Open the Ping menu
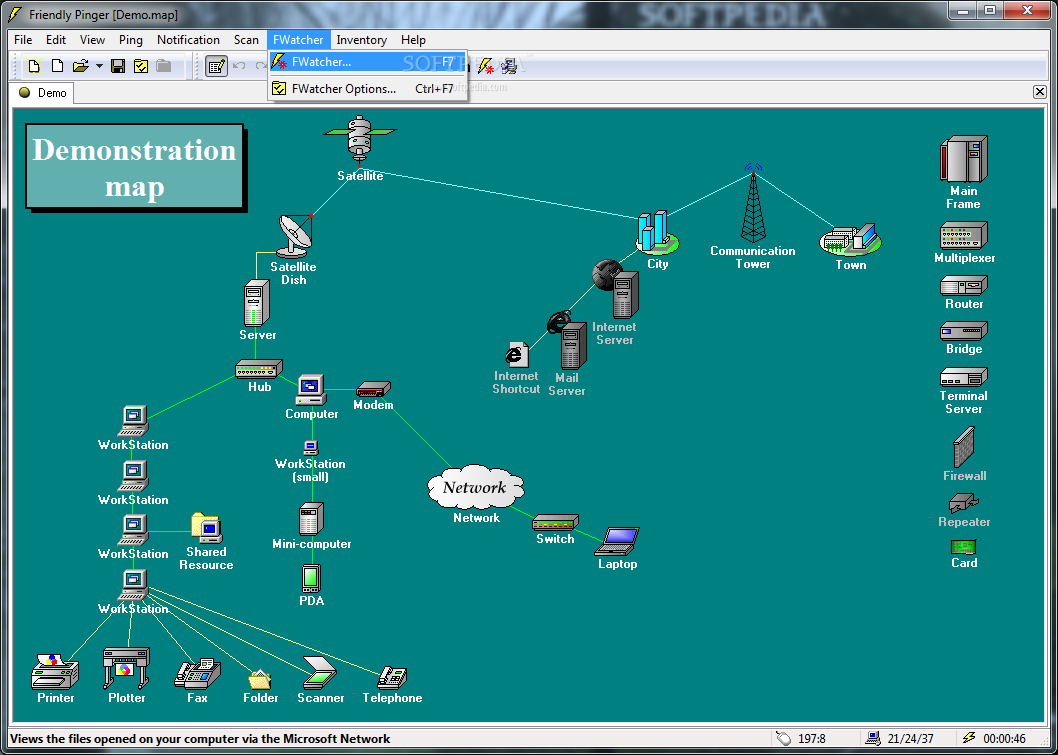Screen dimensions: 1058x755 pos(131,40)
